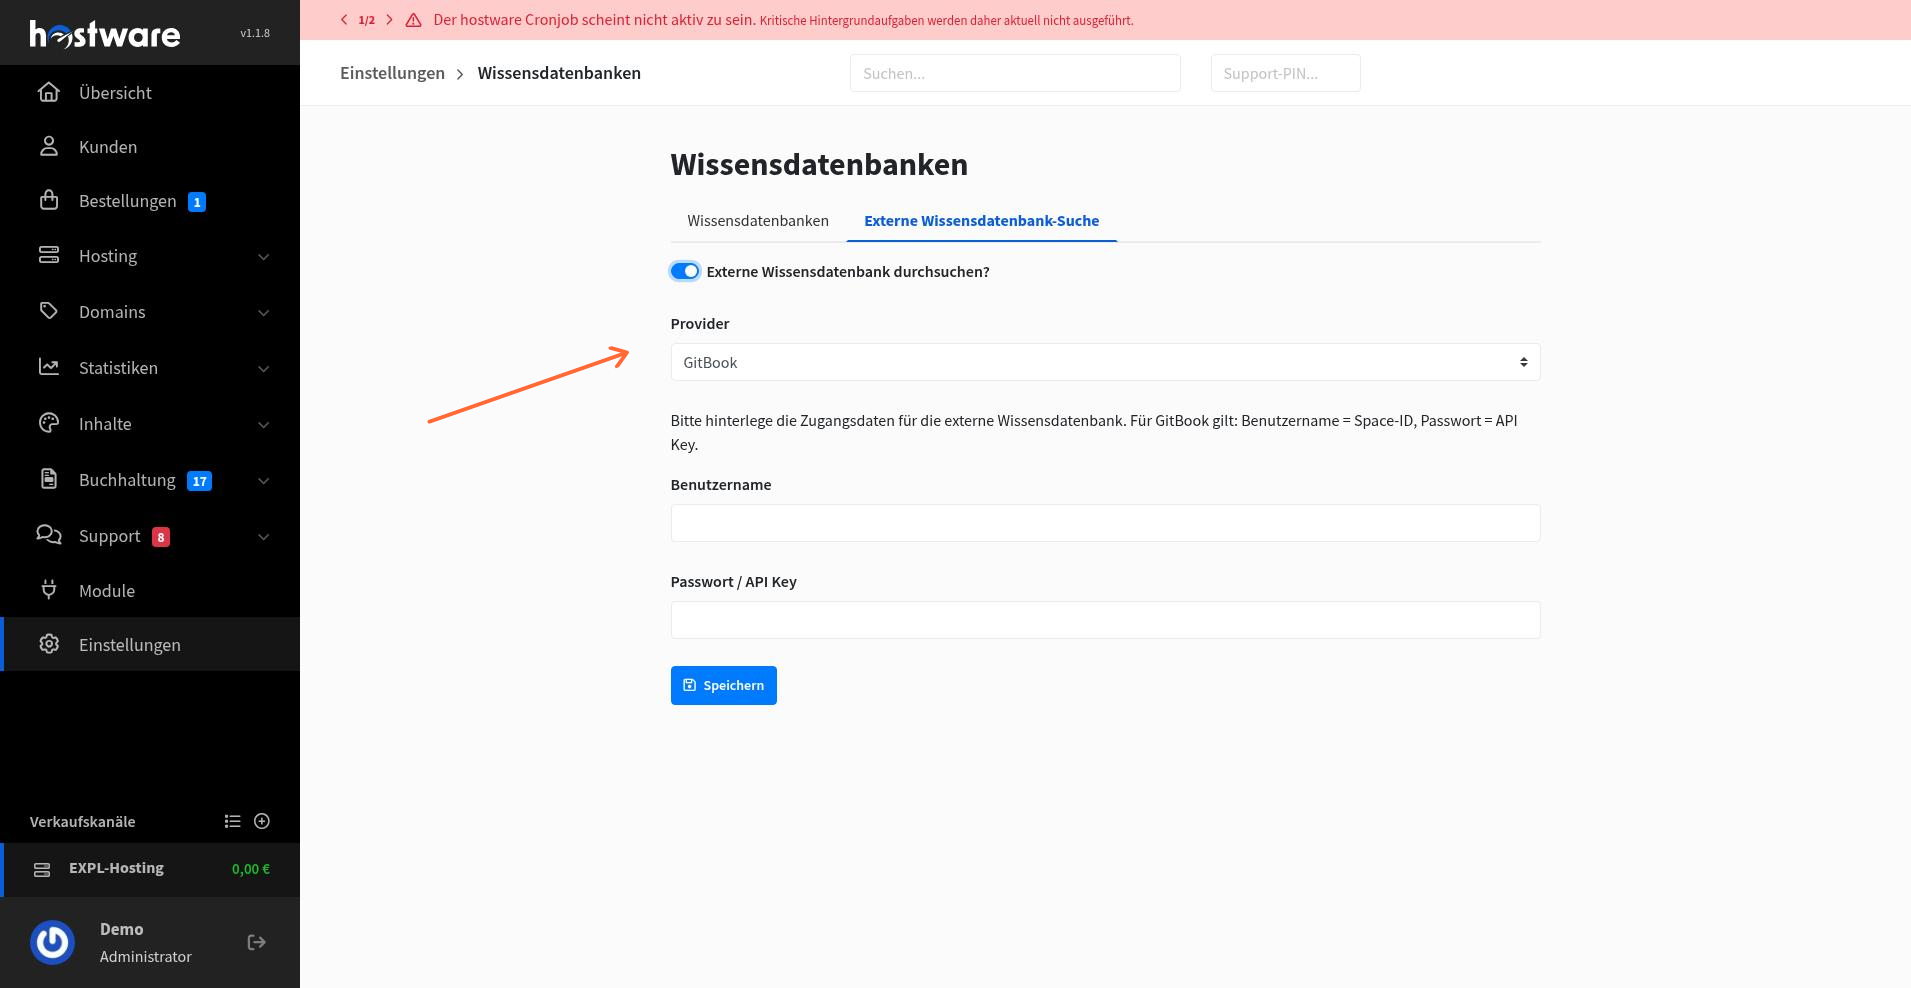Open Übersicht in the sidebar

click(150, 92)
